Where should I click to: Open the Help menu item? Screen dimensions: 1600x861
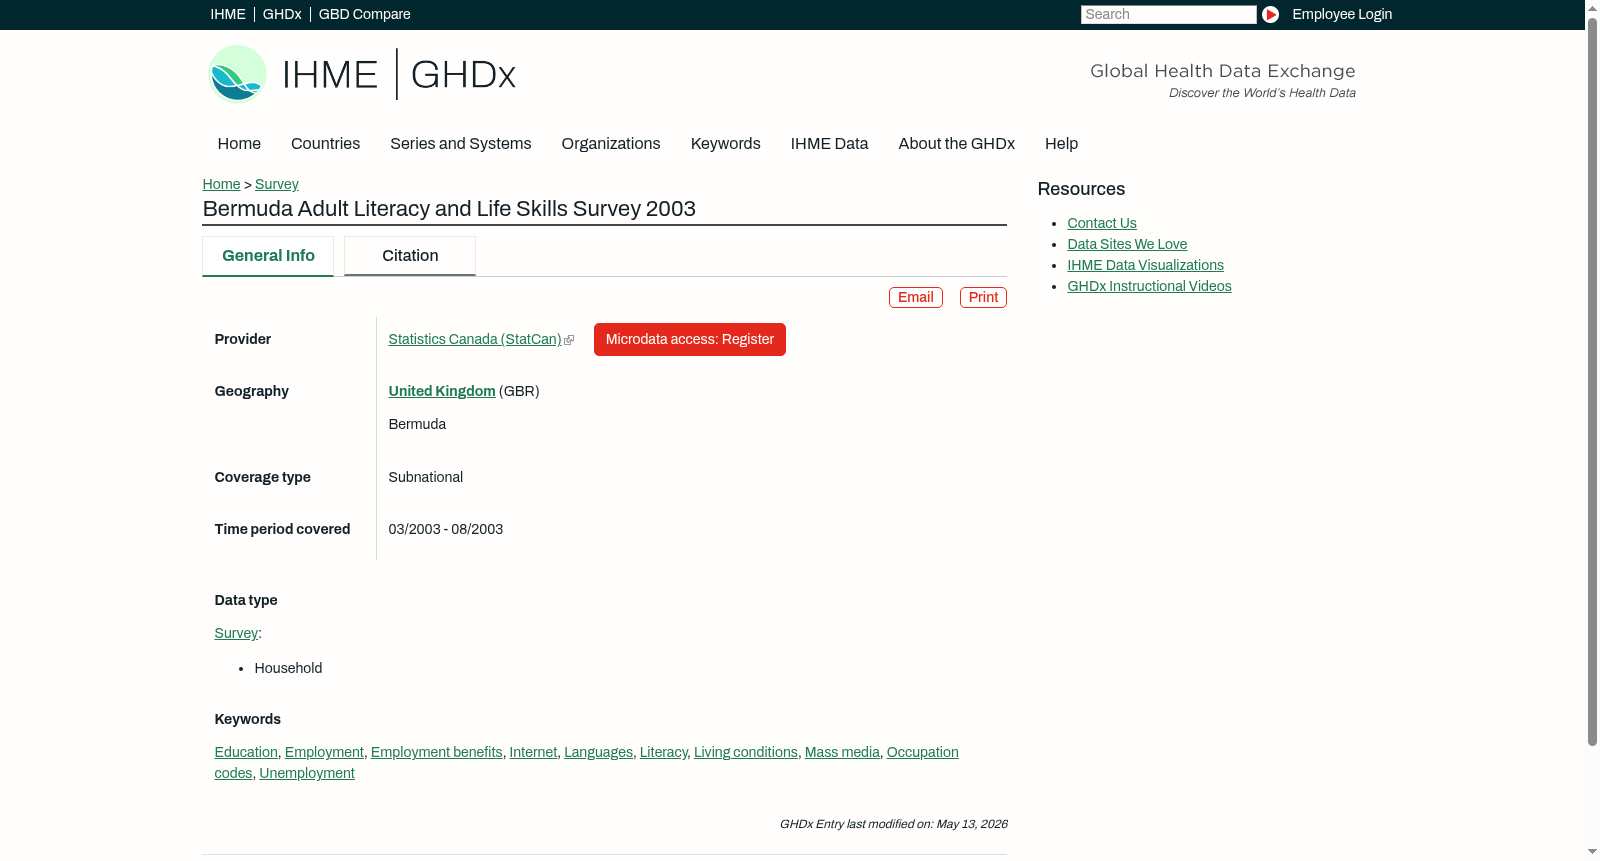[x=1061, y=144]
